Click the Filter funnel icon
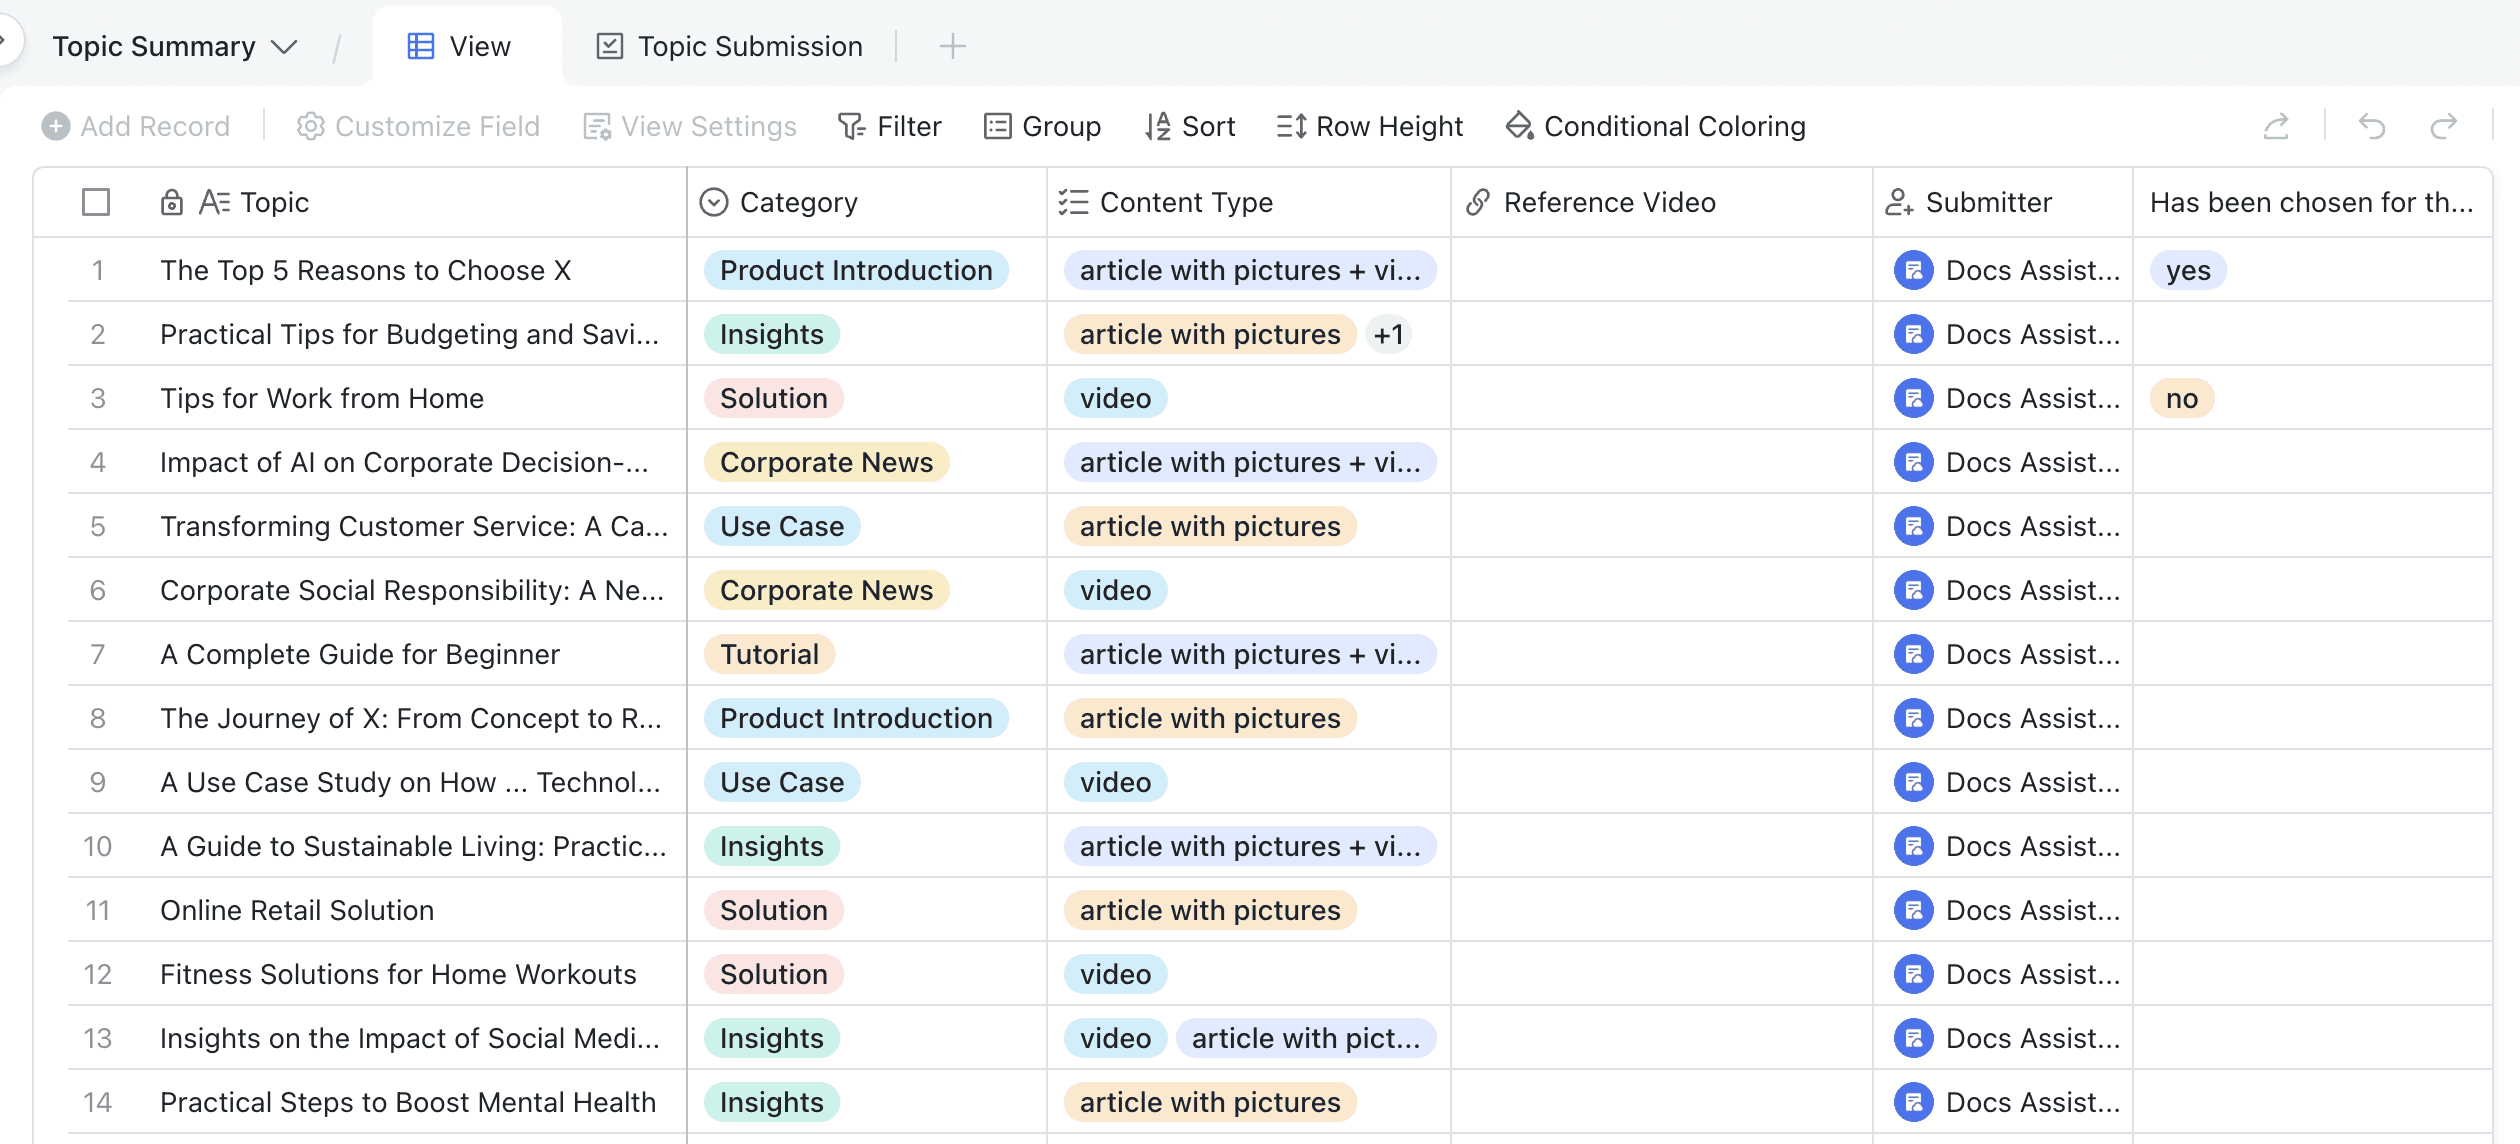 (x=851, y=126)
